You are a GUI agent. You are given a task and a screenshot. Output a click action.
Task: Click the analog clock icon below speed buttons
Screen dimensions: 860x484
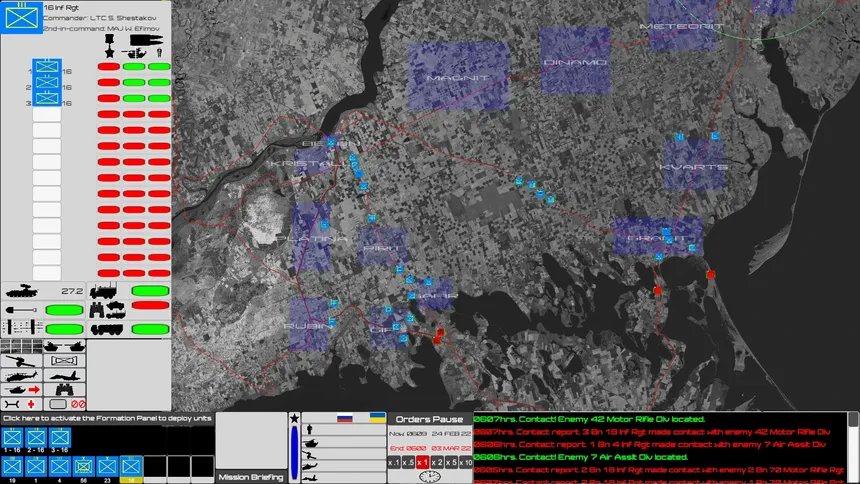pos(429,476)
